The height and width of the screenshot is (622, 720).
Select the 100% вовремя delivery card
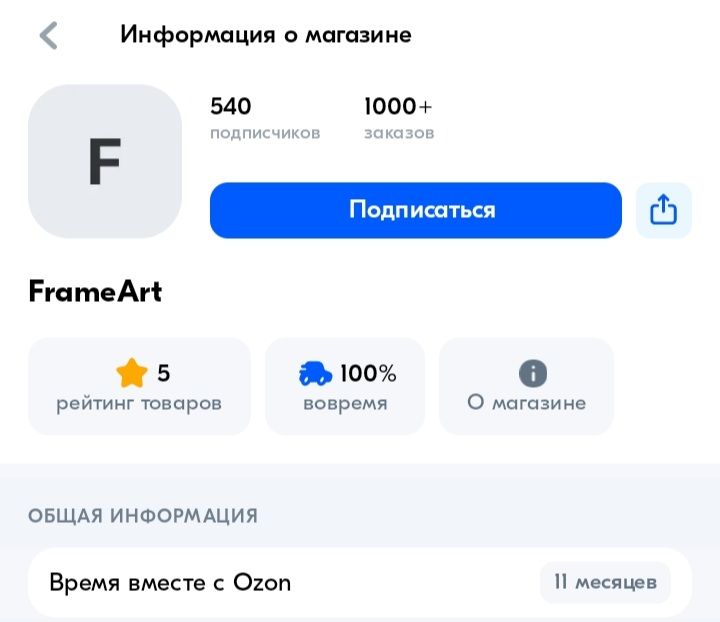coord(345,387)
